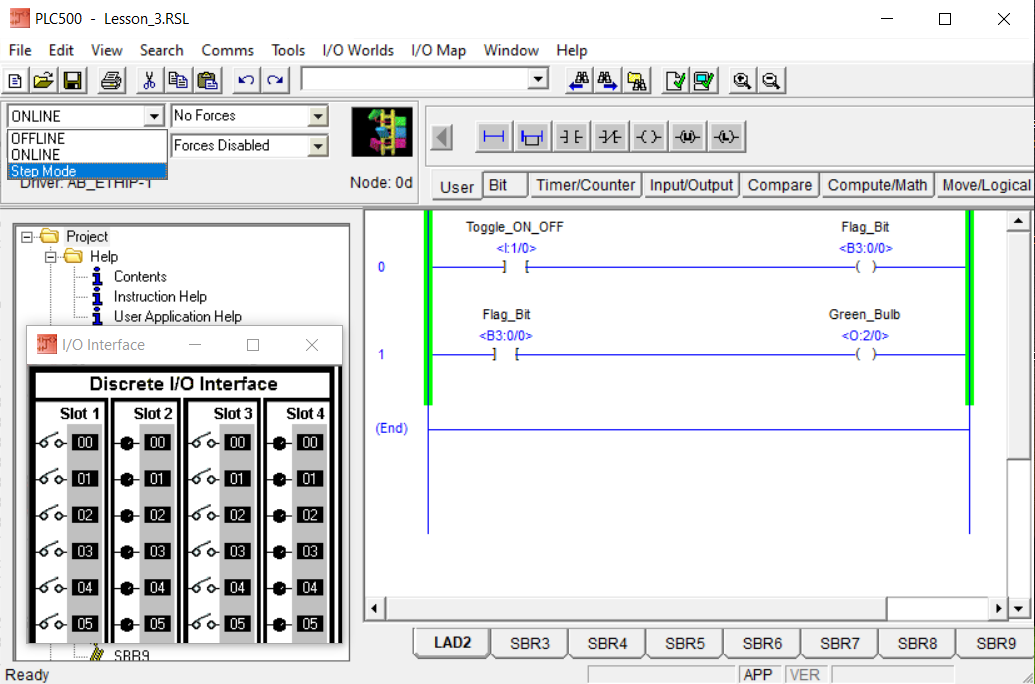Click the horizontal scrollbar thumb in ladder view
The image size is (1035, 684).
(x=636, y=608)
